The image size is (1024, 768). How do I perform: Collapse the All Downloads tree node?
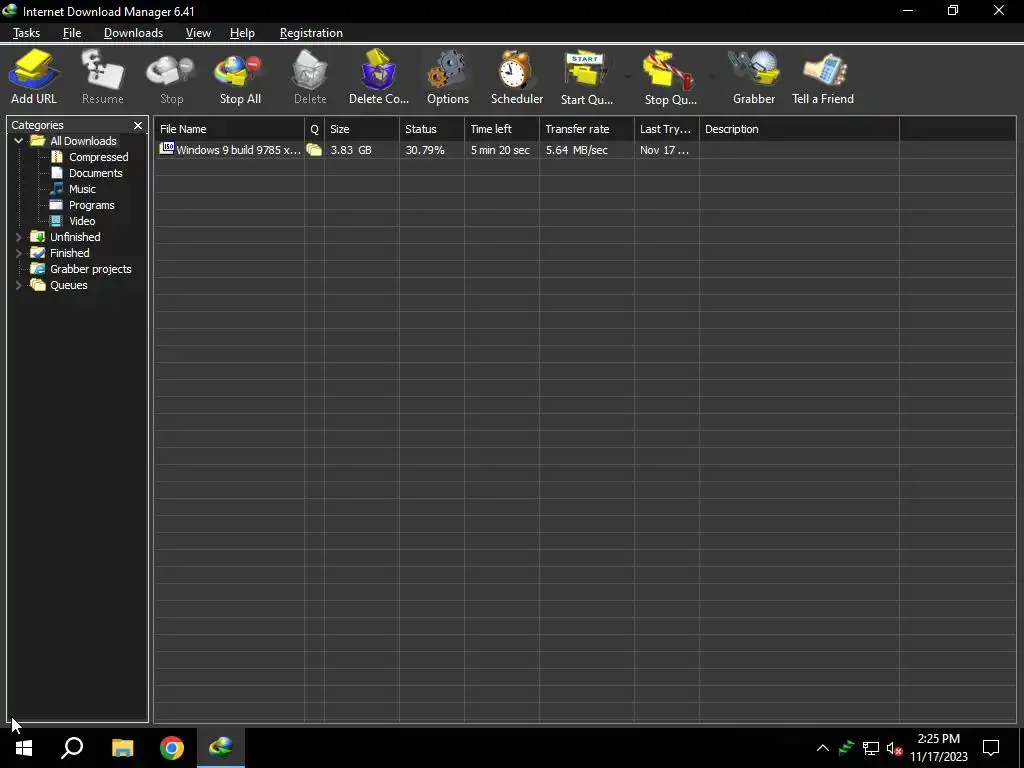(18, 141)
